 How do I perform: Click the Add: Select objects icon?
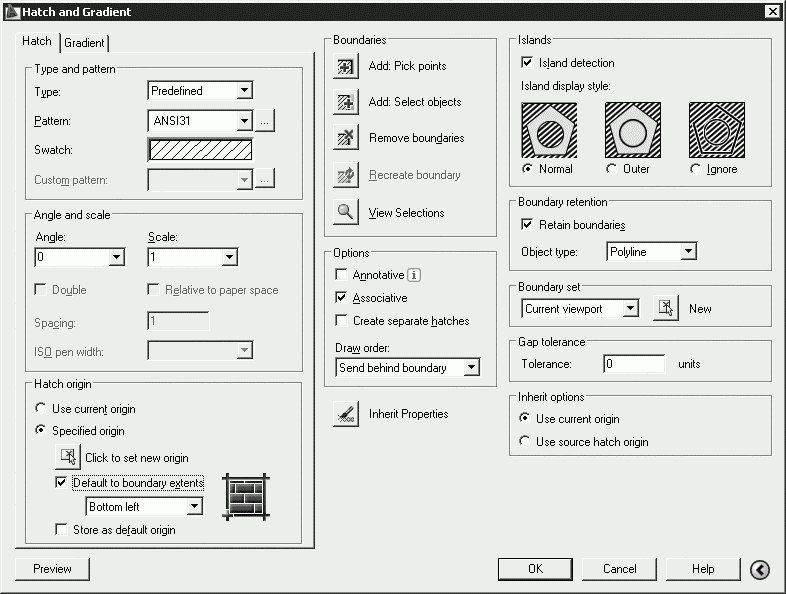click(346, 102)
